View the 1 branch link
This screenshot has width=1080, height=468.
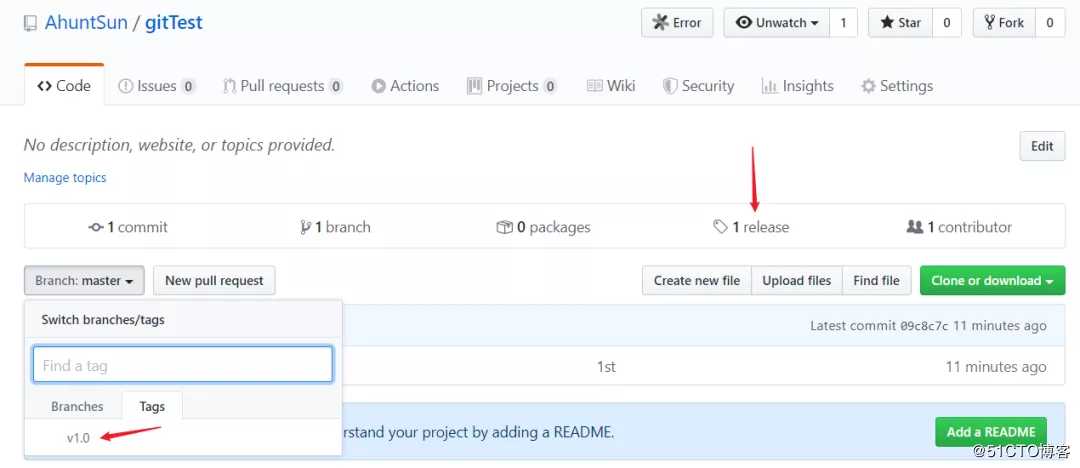pos(335,227)
